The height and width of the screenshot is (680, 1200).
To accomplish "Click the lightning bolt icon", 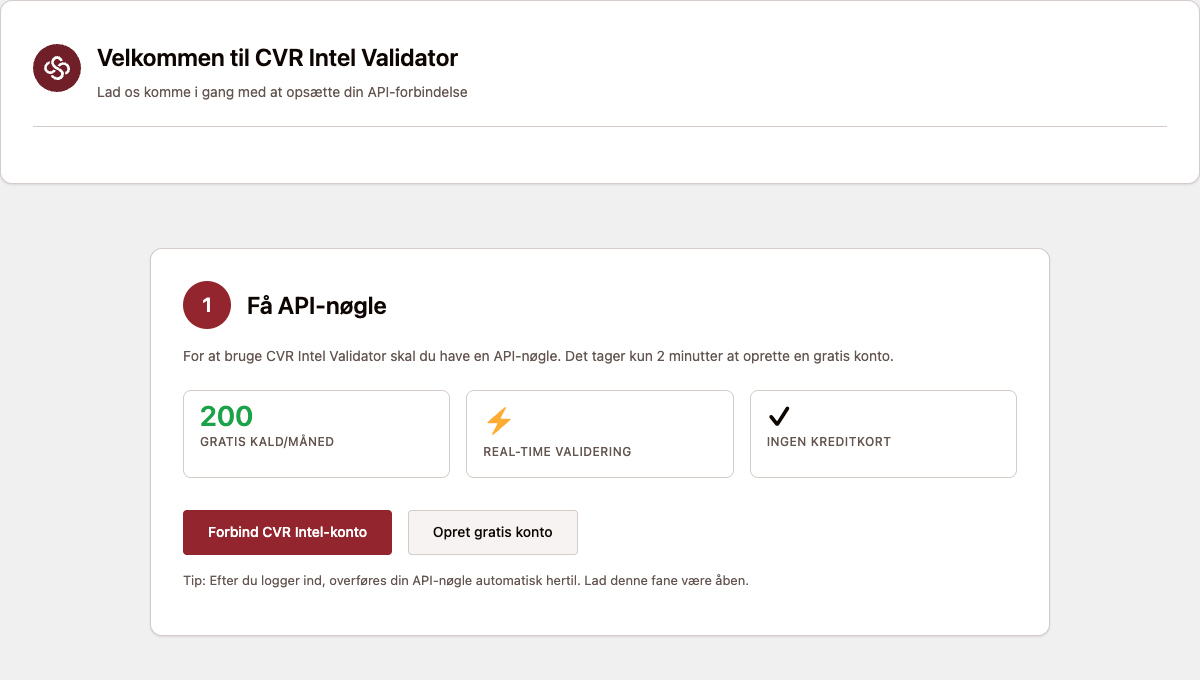I will pos(498,421).
